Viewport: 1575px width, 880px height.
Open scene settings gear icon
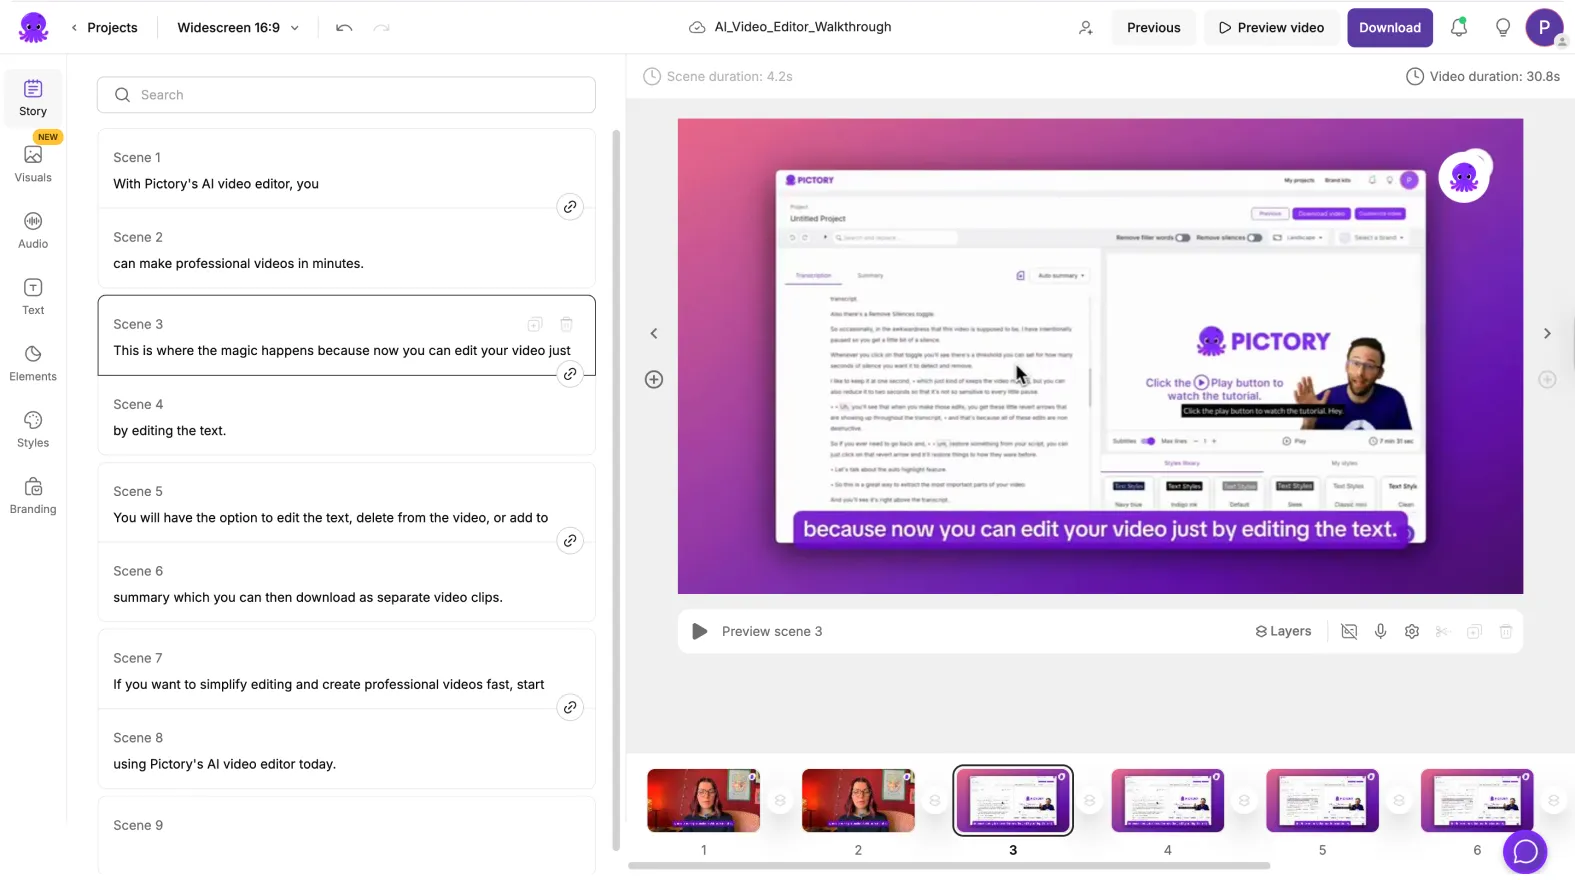pyautogui.click(x=1411, y=632)
